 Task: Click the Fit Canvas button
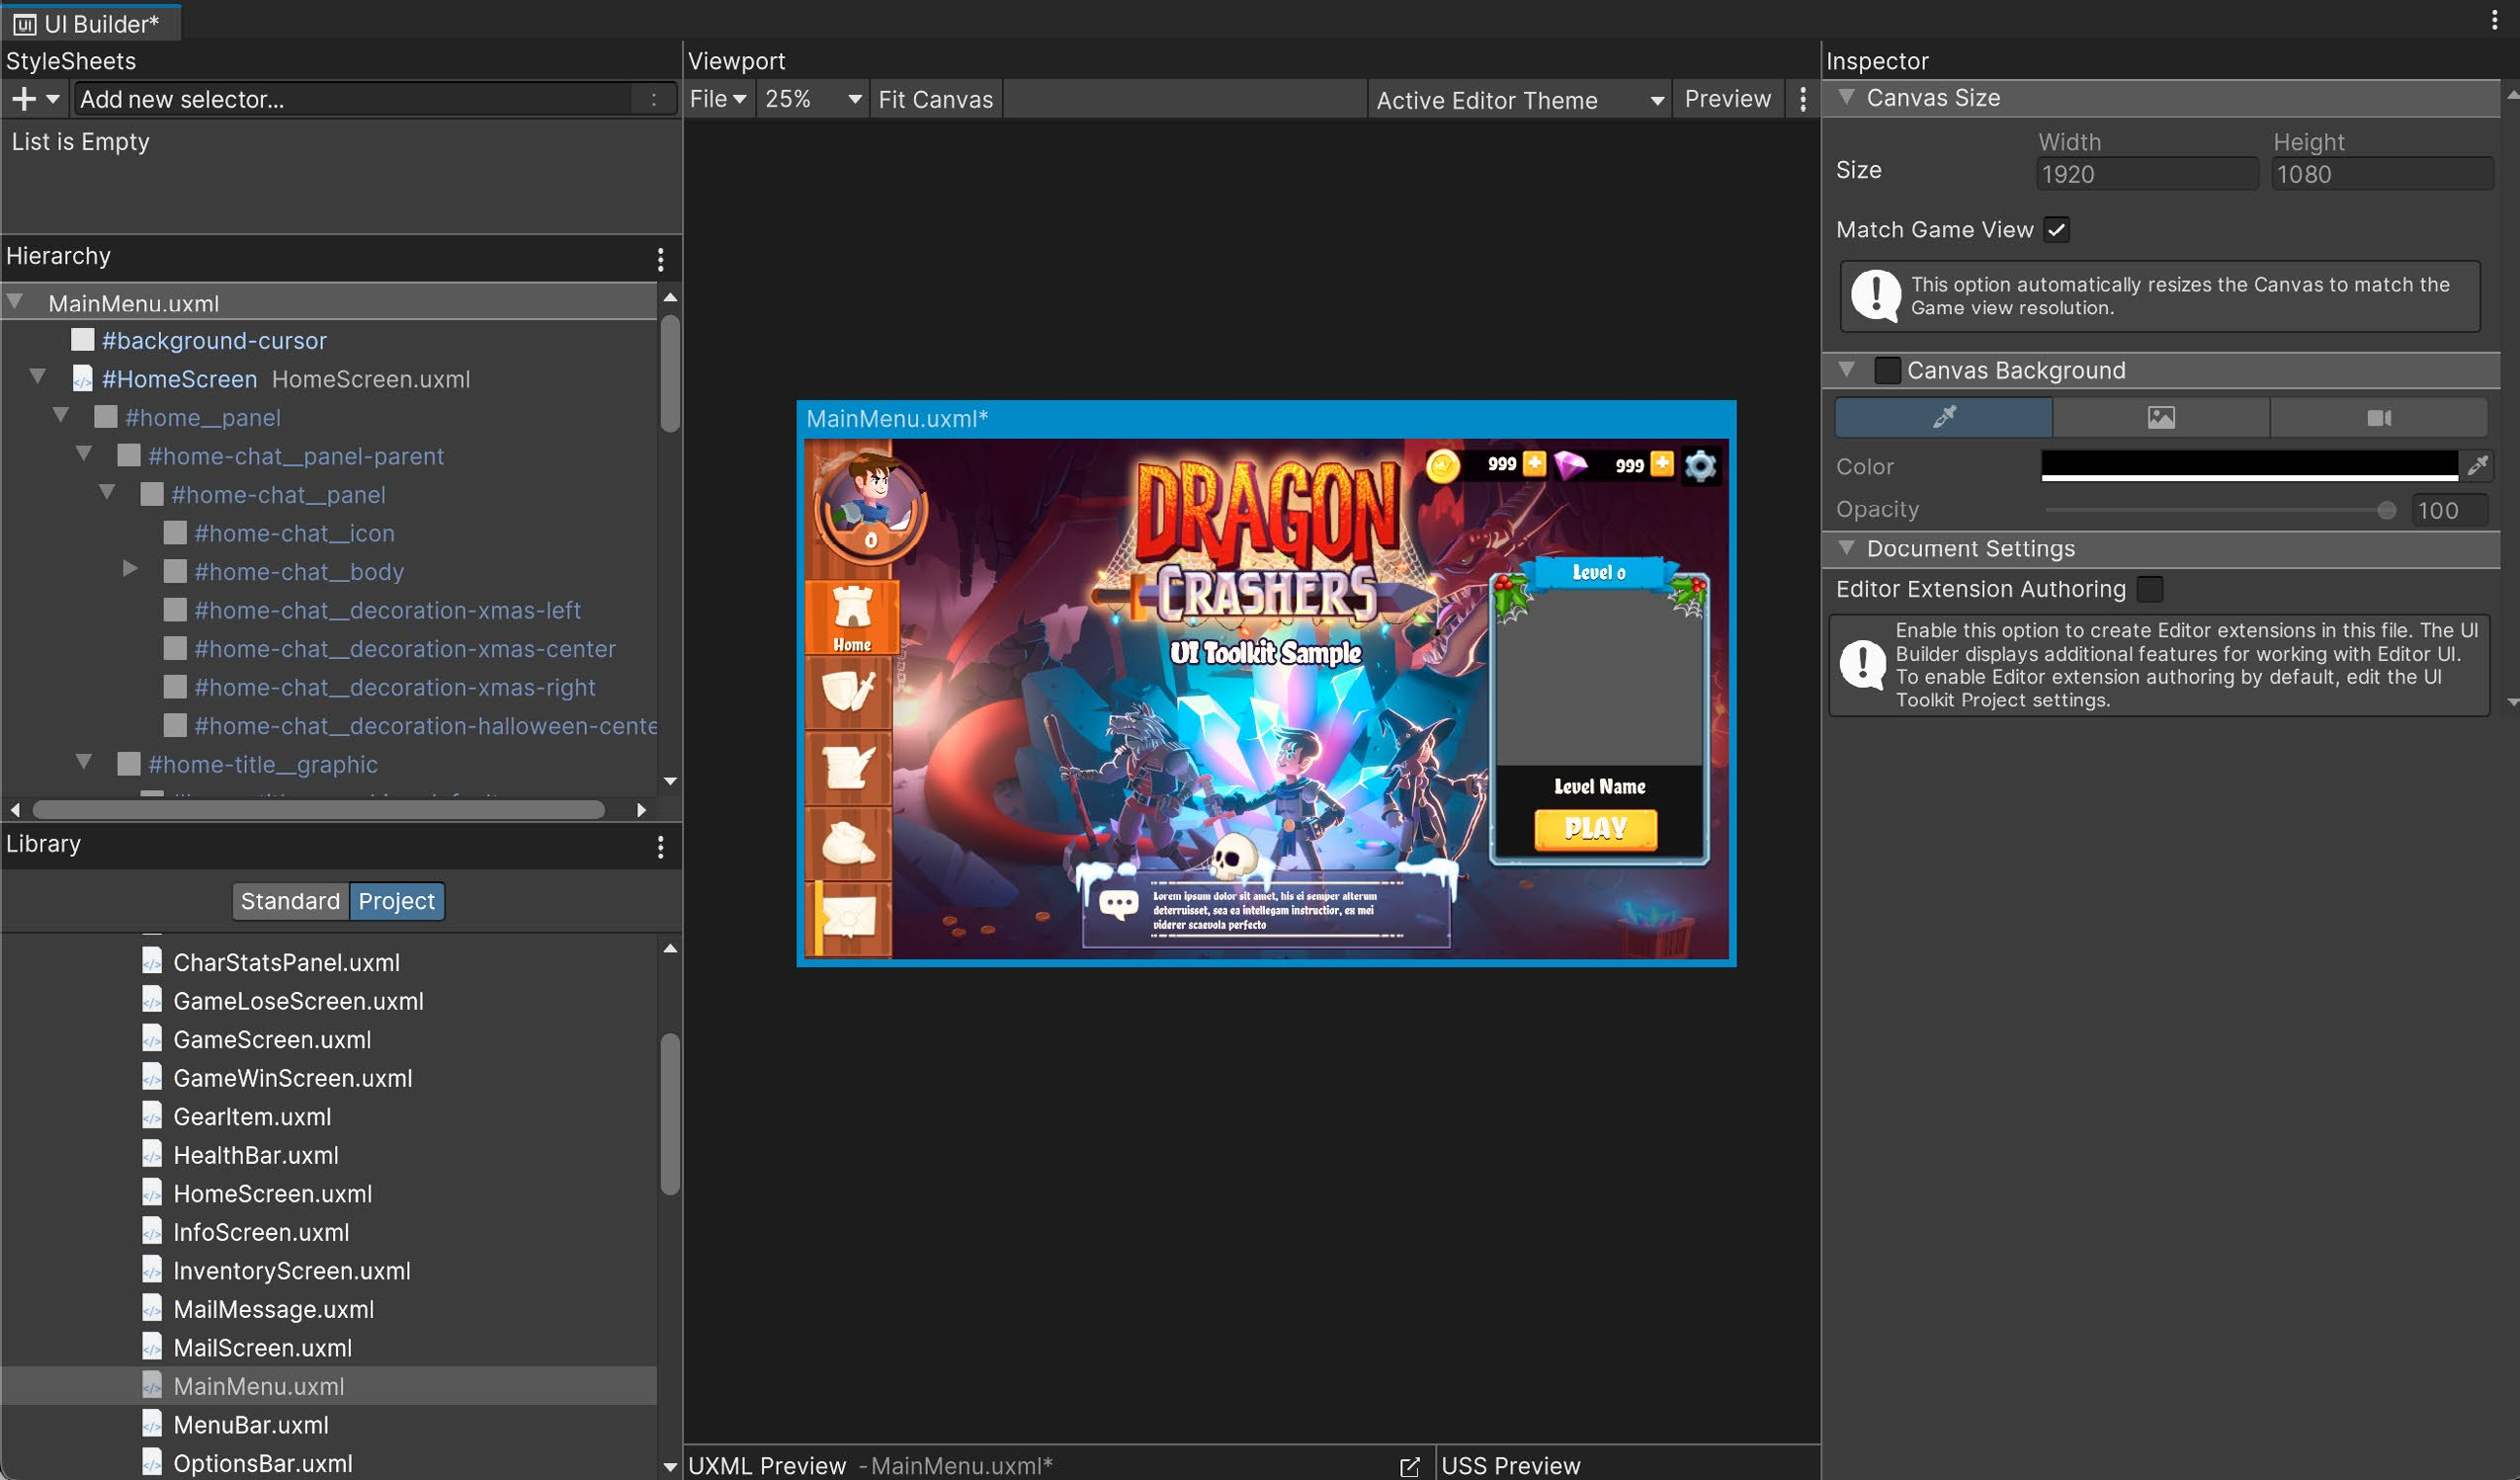click(x=935, y=99)
